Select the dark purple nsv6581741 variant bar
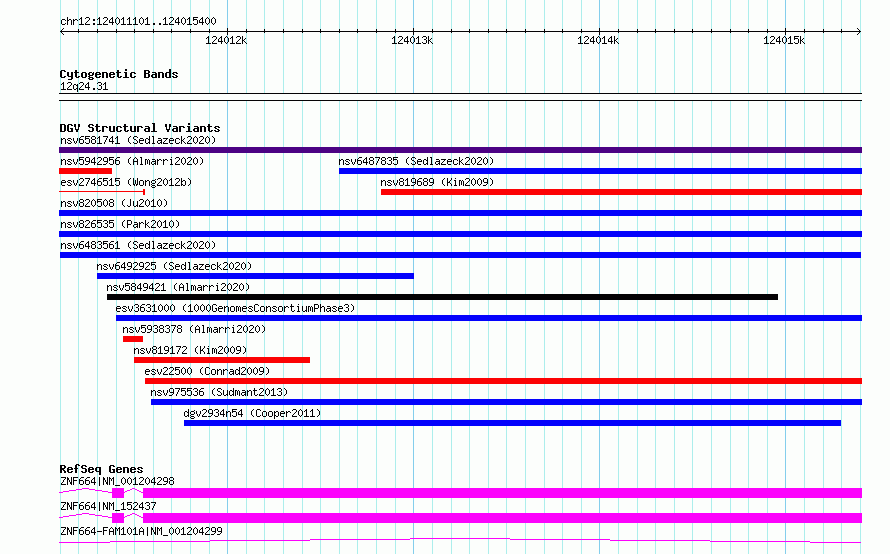890x554 pixels. coord(460,150)
